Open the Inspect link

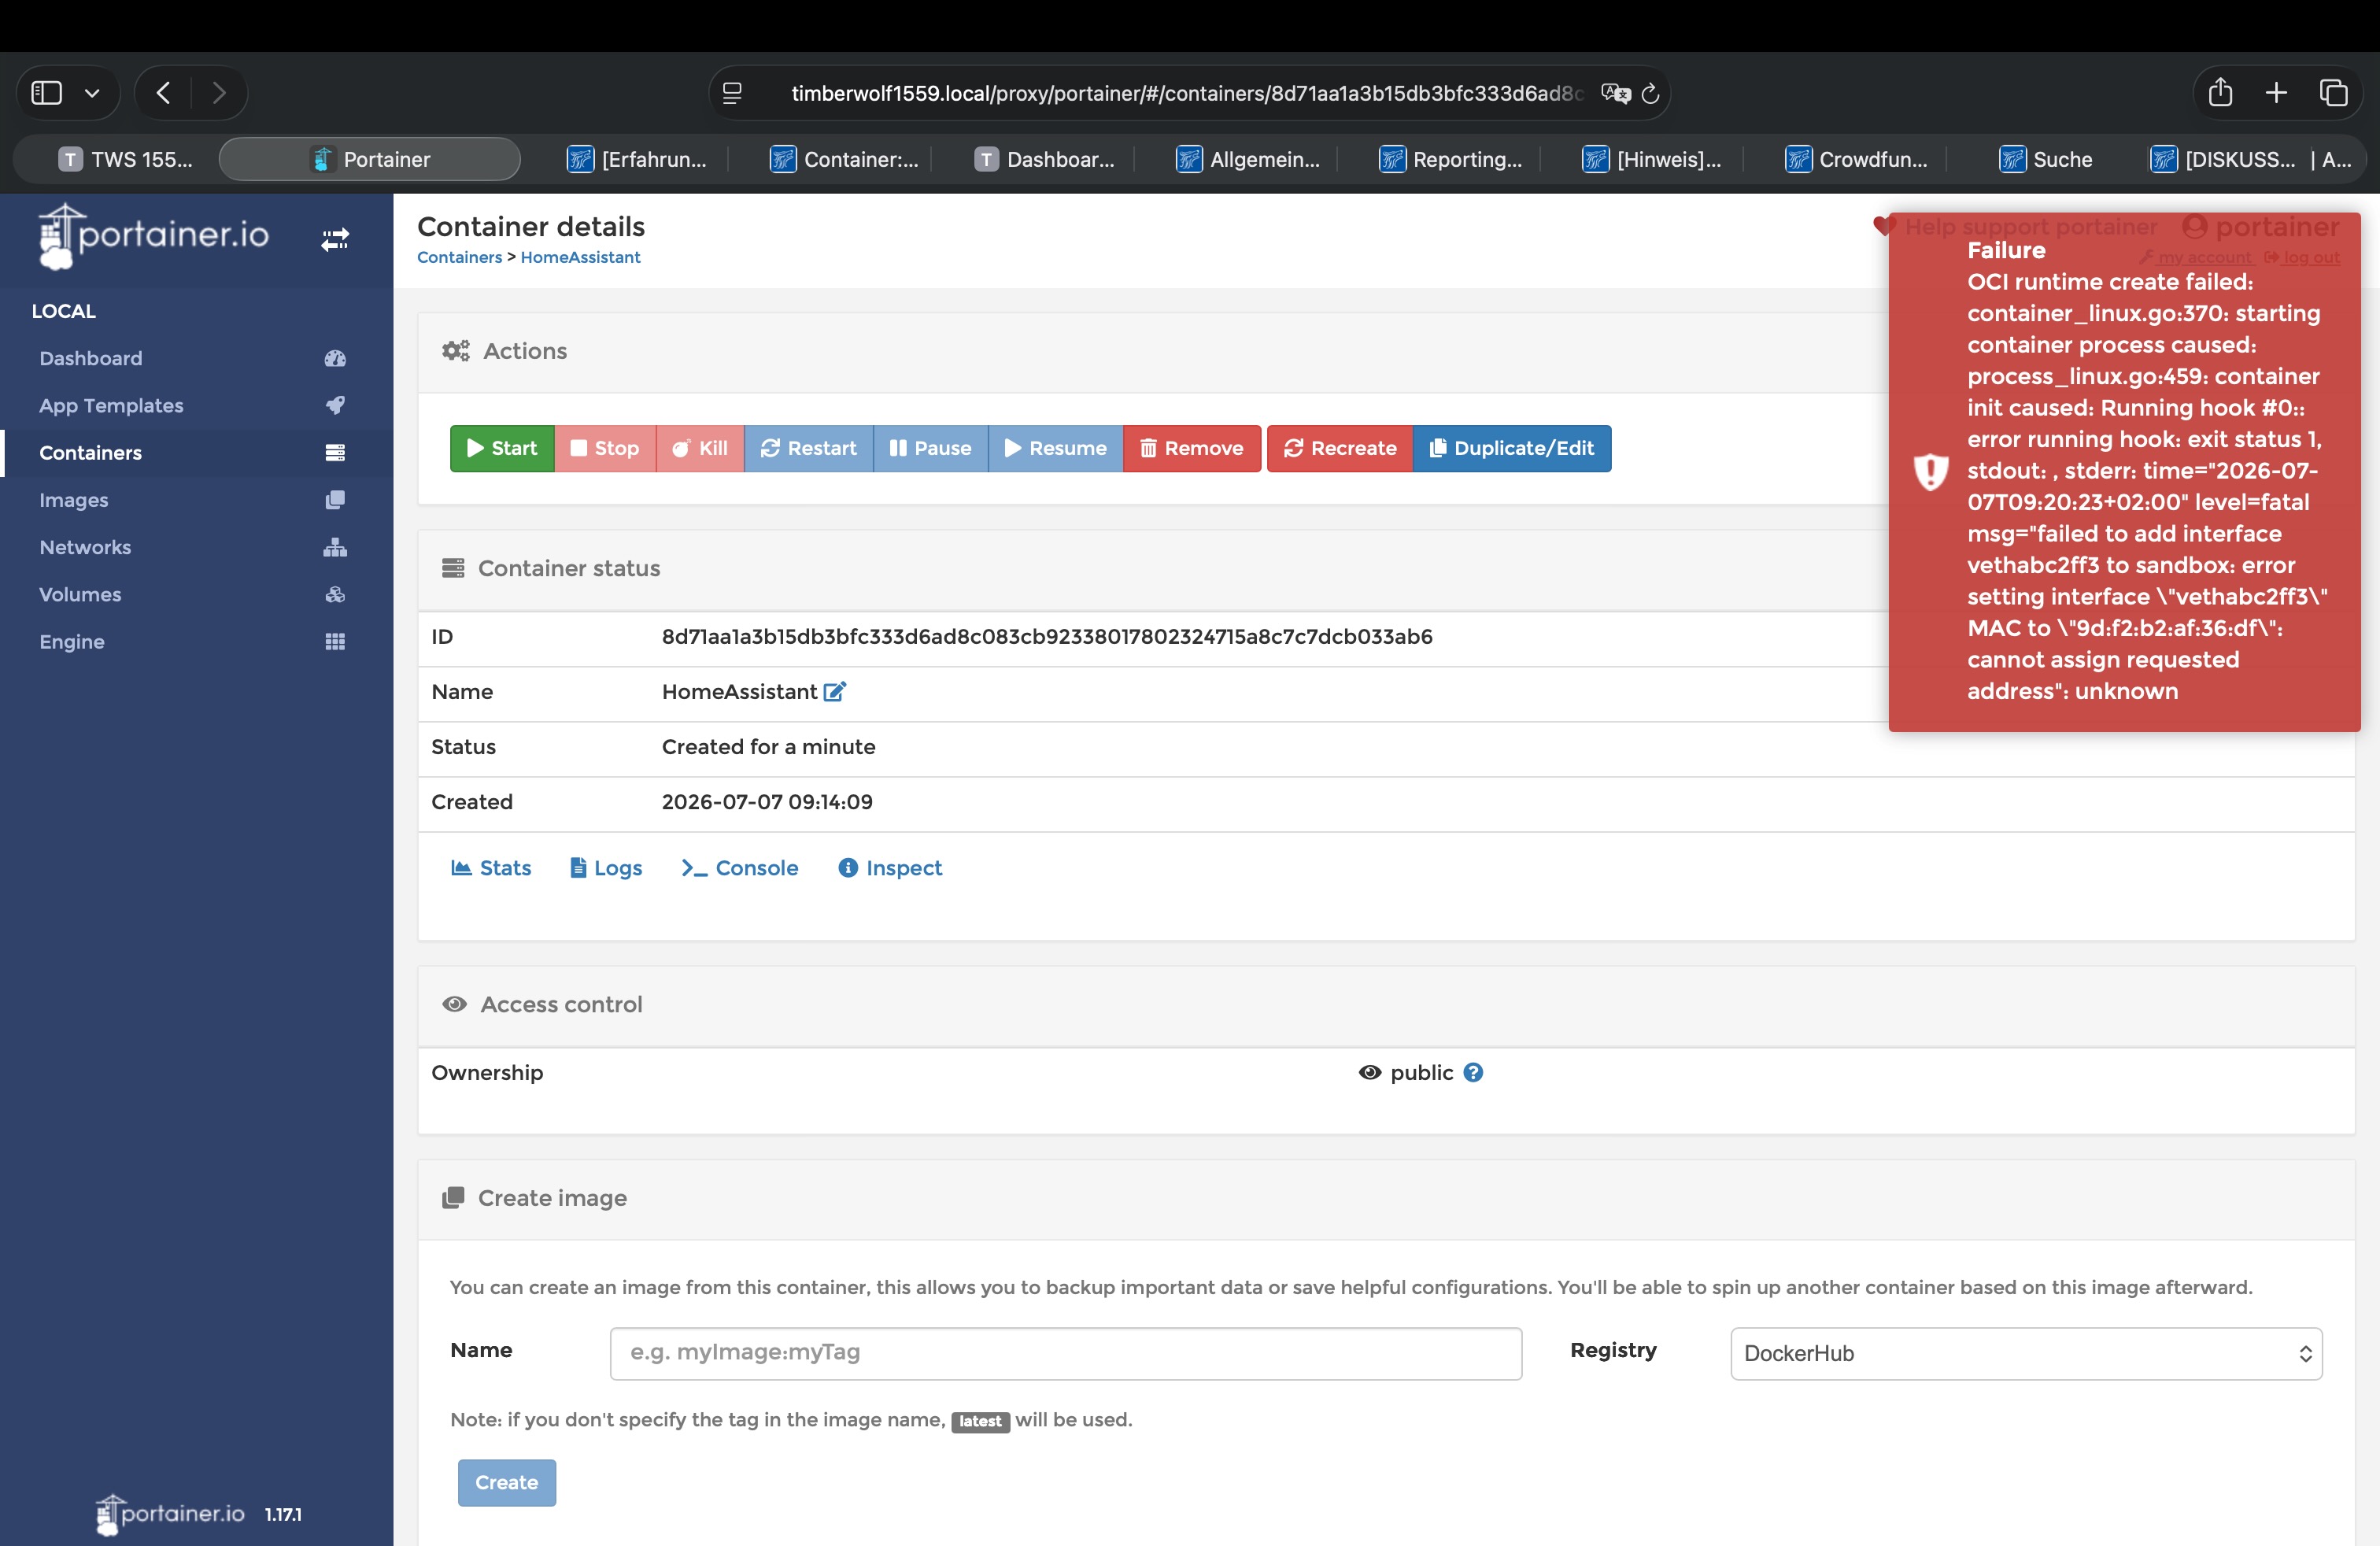click(x=890, y=867)
